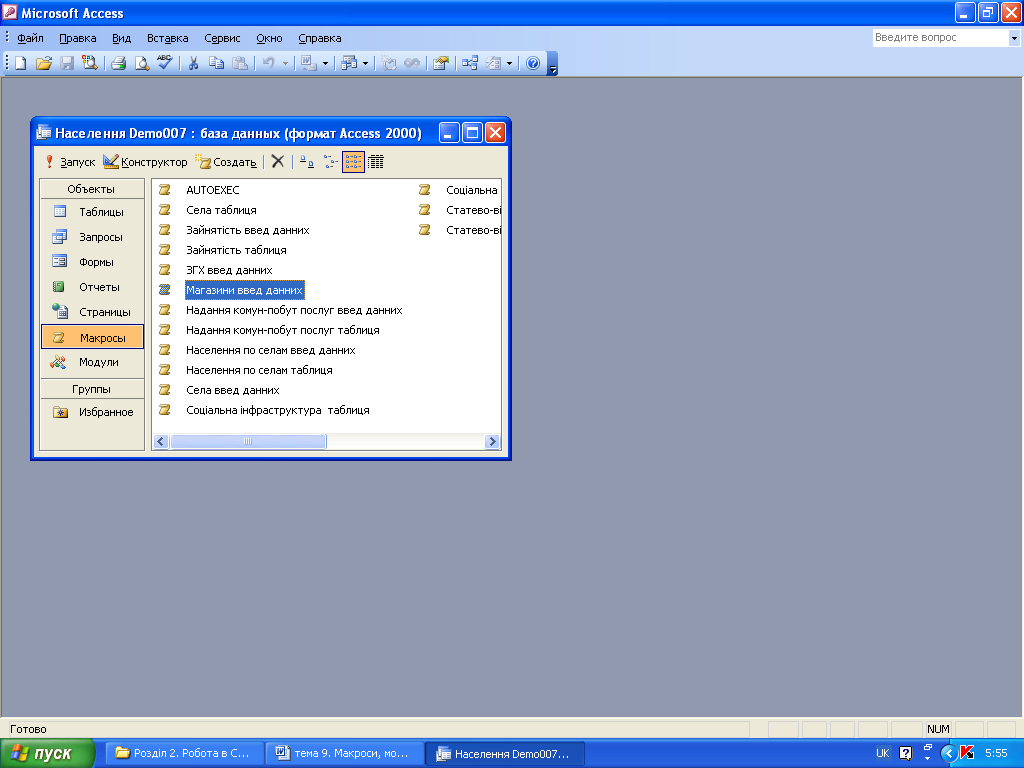The image size is (1024, 768).
Task: Click the Запуск button
Action: tap(70, 161)
